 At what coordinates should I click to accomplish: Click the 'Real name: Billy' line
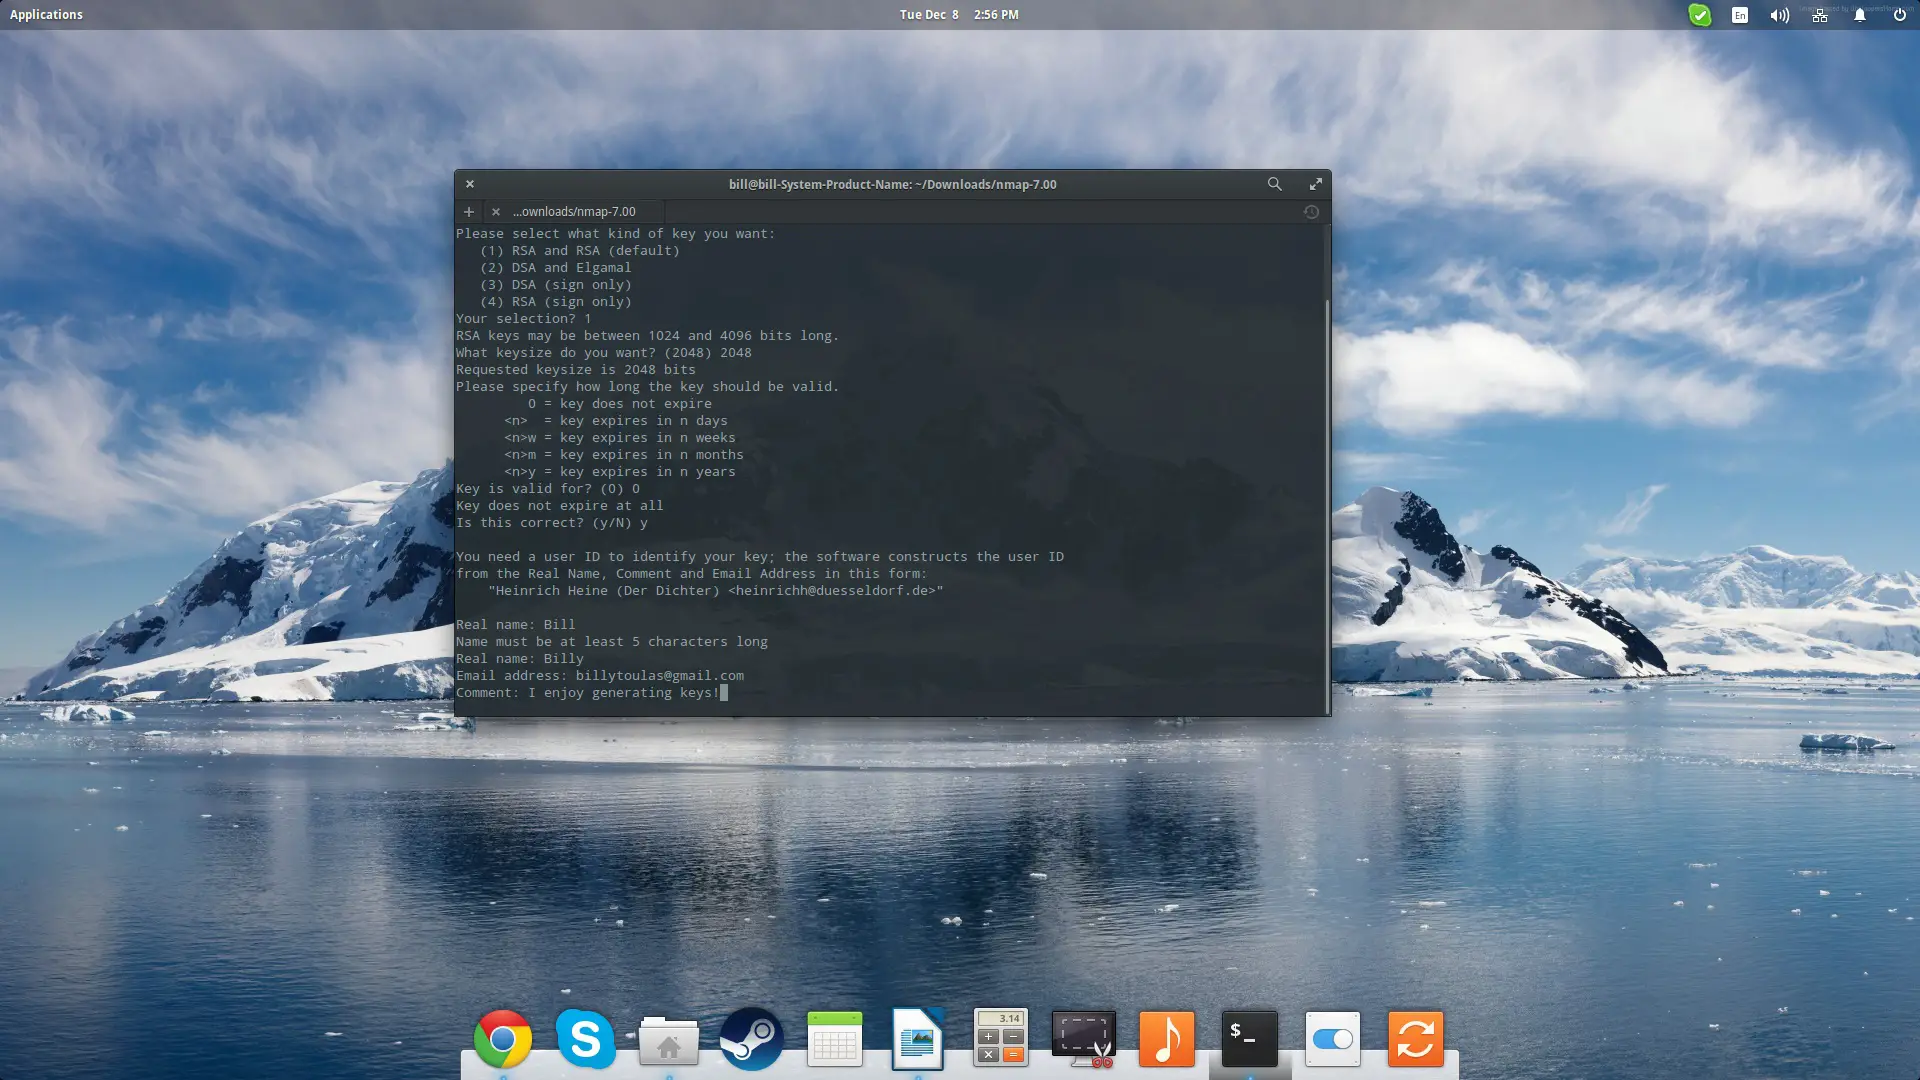point(520,659)
